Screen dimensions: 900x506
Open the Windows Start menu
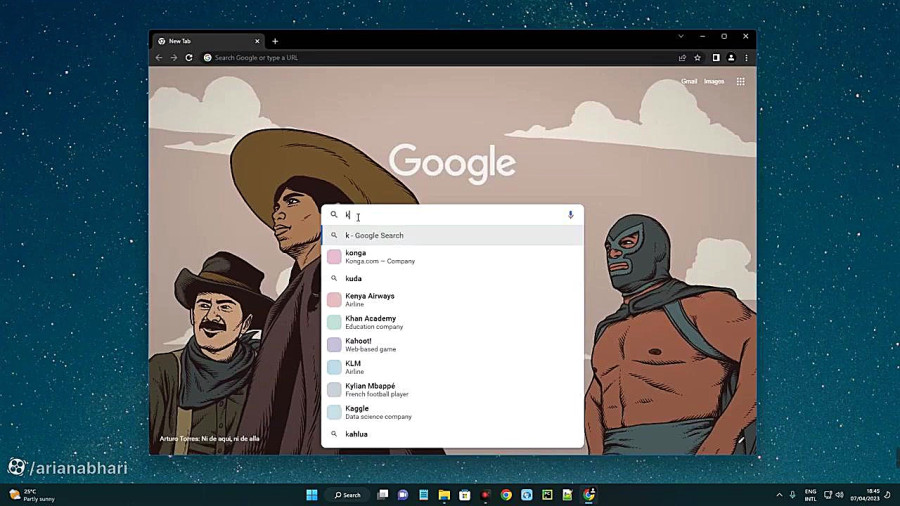tap(312, 495)
